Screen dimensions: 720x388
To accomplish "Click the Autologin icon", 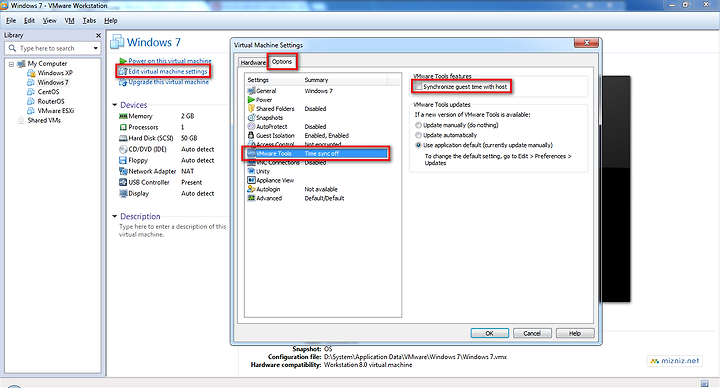I will tap(251, 189).
